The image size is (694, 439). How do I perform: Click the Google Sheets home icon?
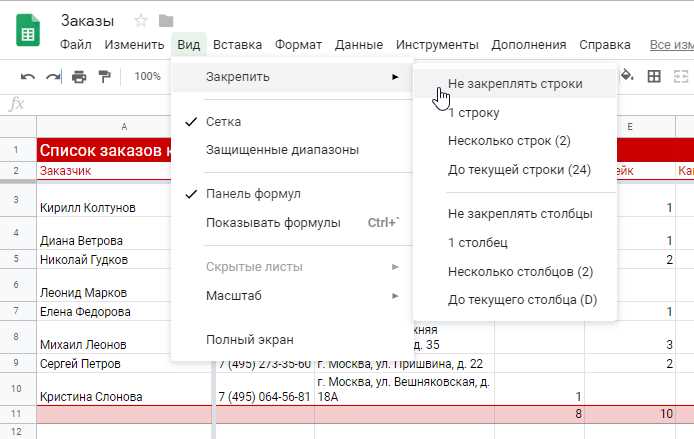(29, 32)
